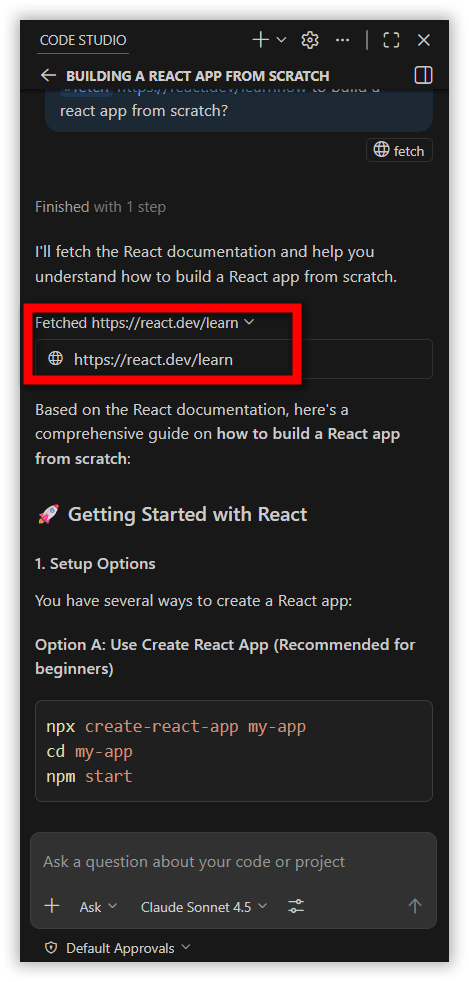469x982 pixels.
Task: Select the CODE STUDIO tab
Action: pos(83,41)
